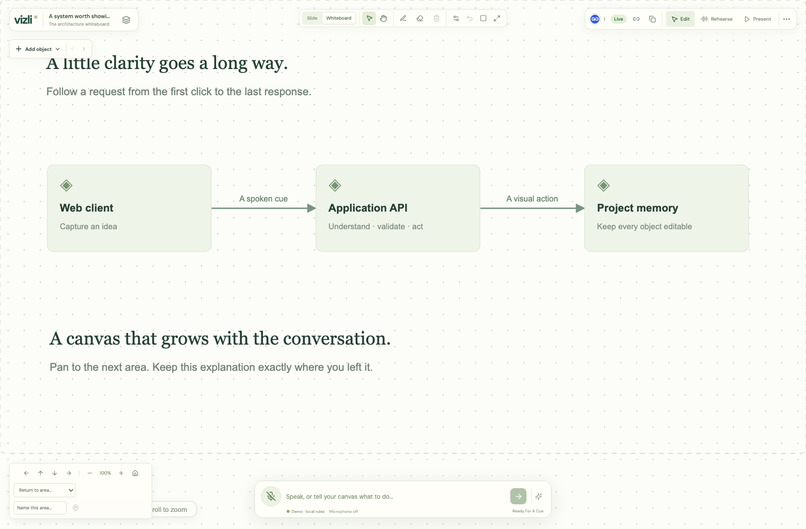
Task: Click the duplicate copy icon
Action: pyautogui.click(x=652, y=19)
